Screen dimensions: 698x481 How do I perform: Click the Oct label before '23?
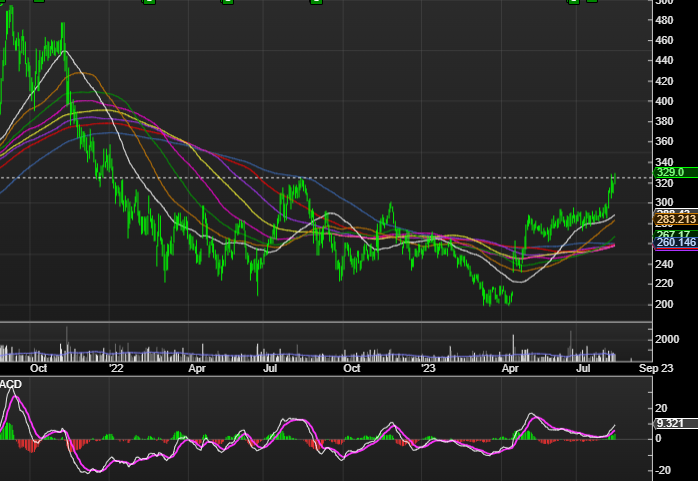[352, 368]
